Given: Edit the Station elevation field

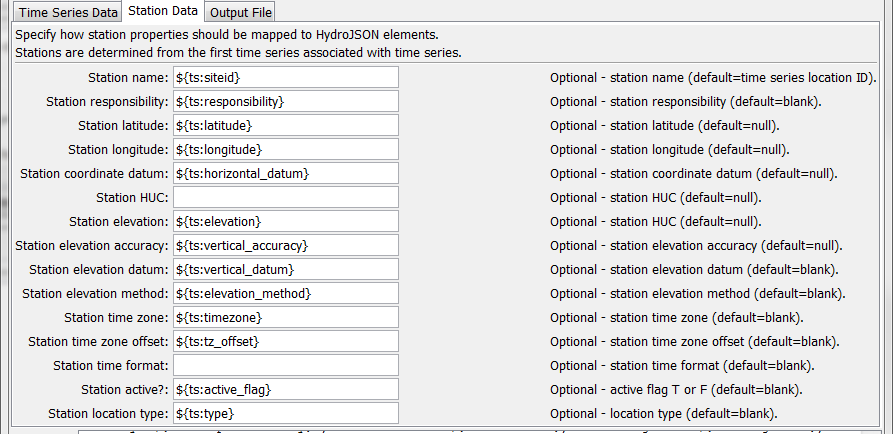Looking at the screenshot, I should (x=286, y=221).
